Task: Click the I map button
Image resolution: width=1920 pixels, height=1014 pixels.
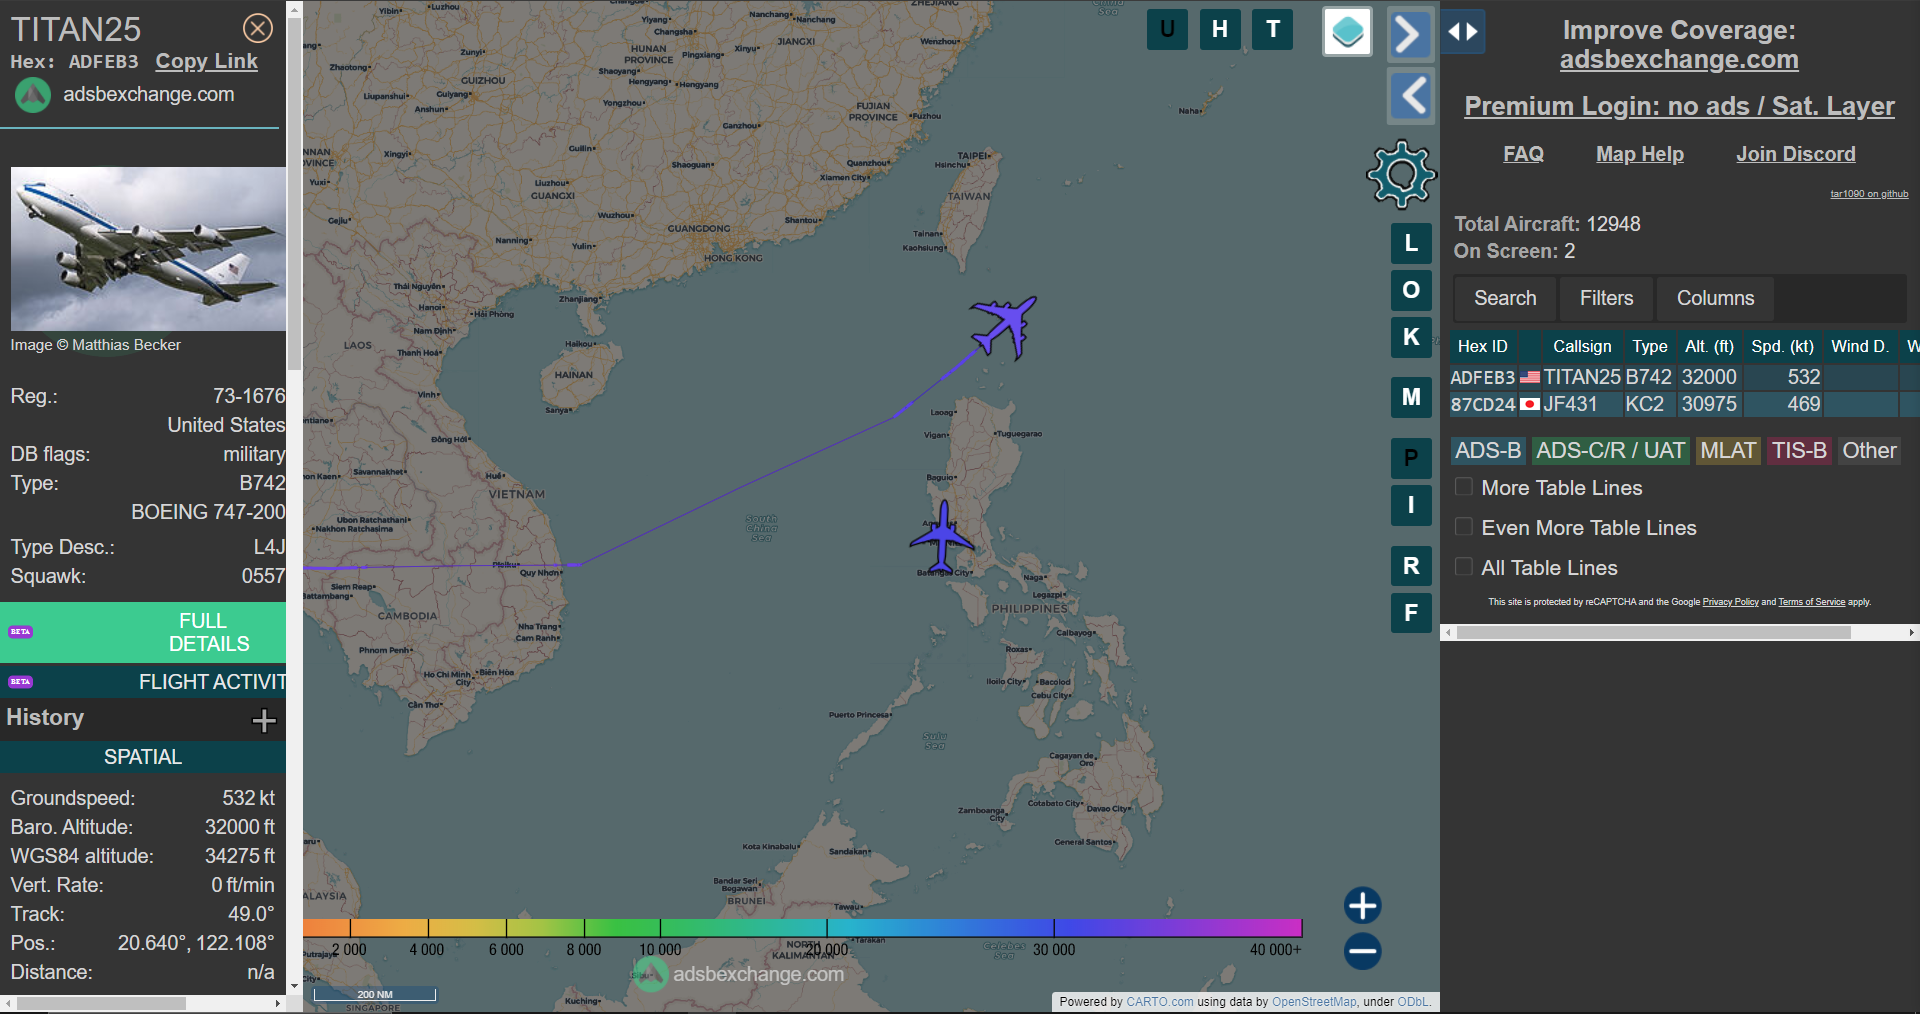Action: [x=1411, y=505]
